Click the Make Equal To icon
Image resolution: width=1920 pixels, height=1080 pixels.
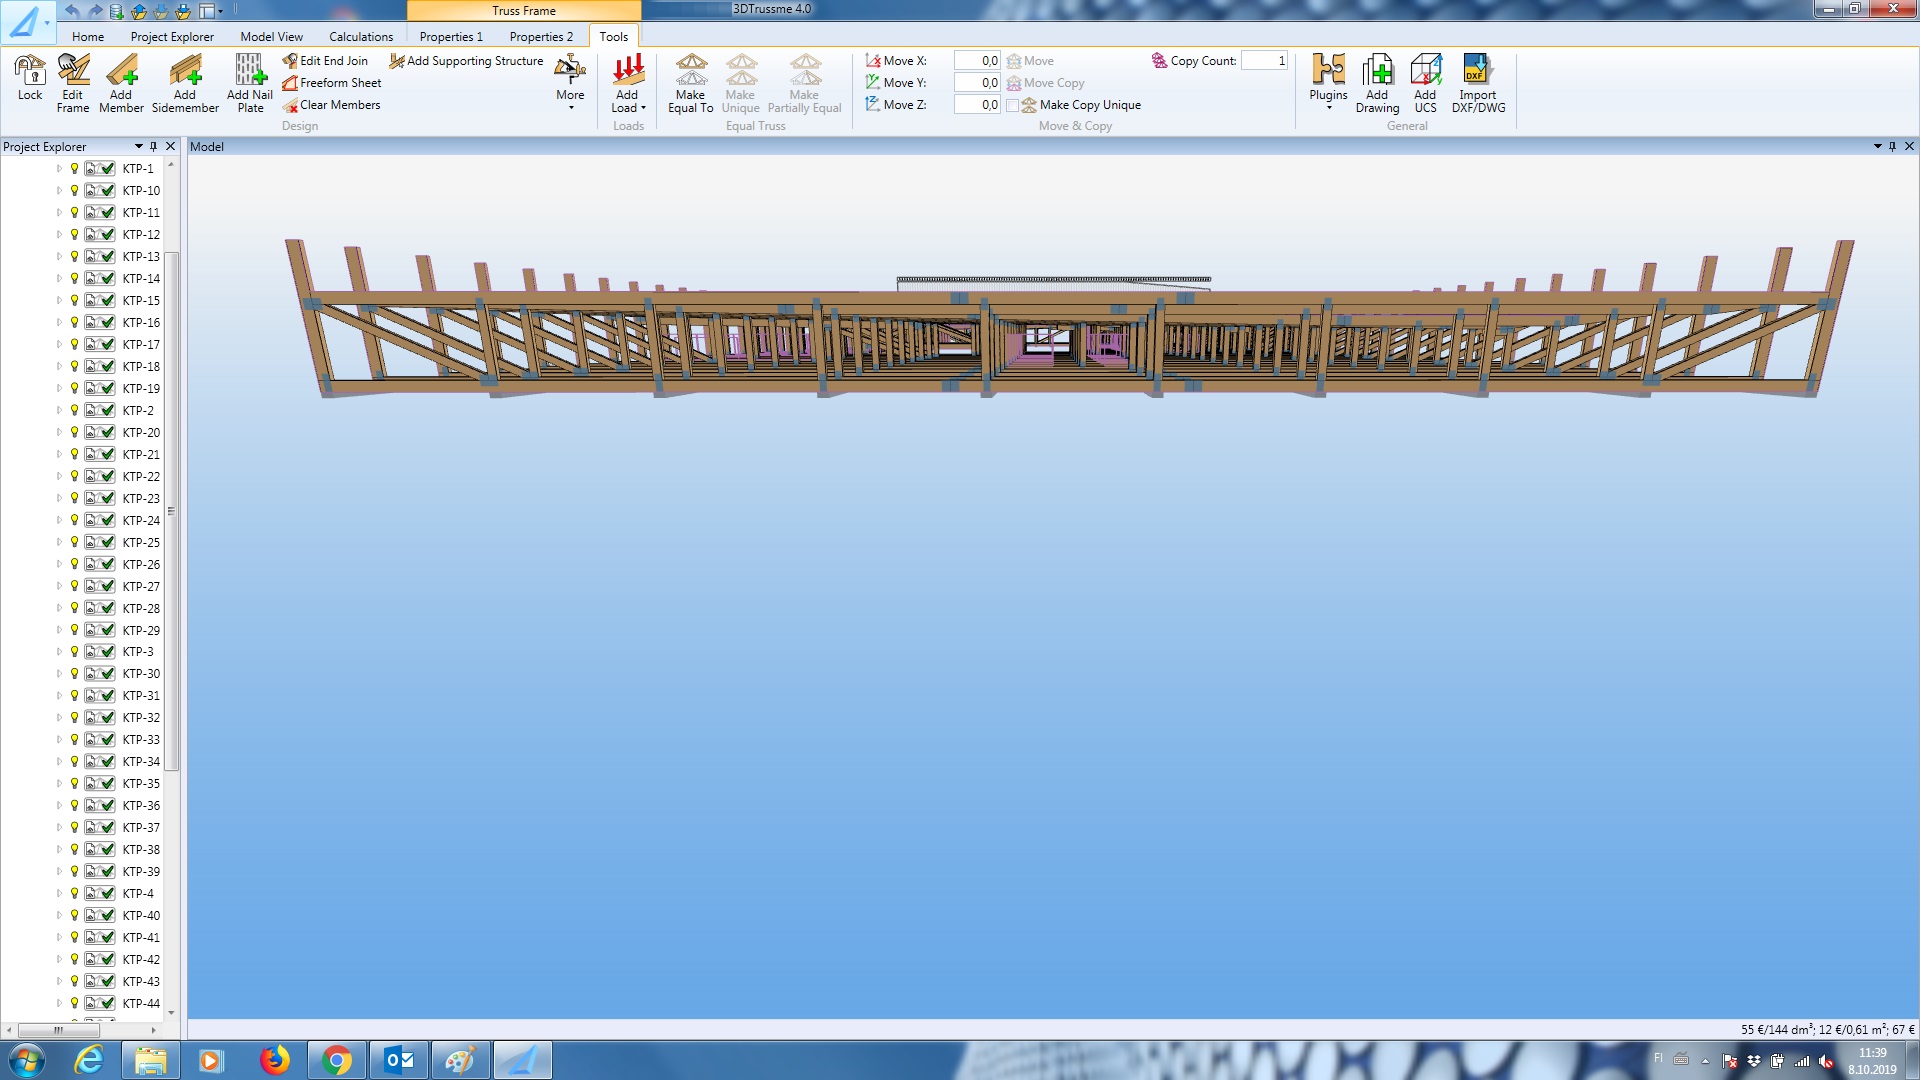(690, 70)
